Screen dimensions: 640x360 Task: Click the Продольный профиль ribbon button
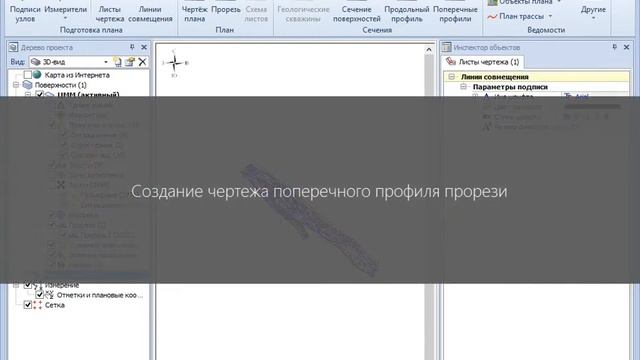(x=407, y=13)
